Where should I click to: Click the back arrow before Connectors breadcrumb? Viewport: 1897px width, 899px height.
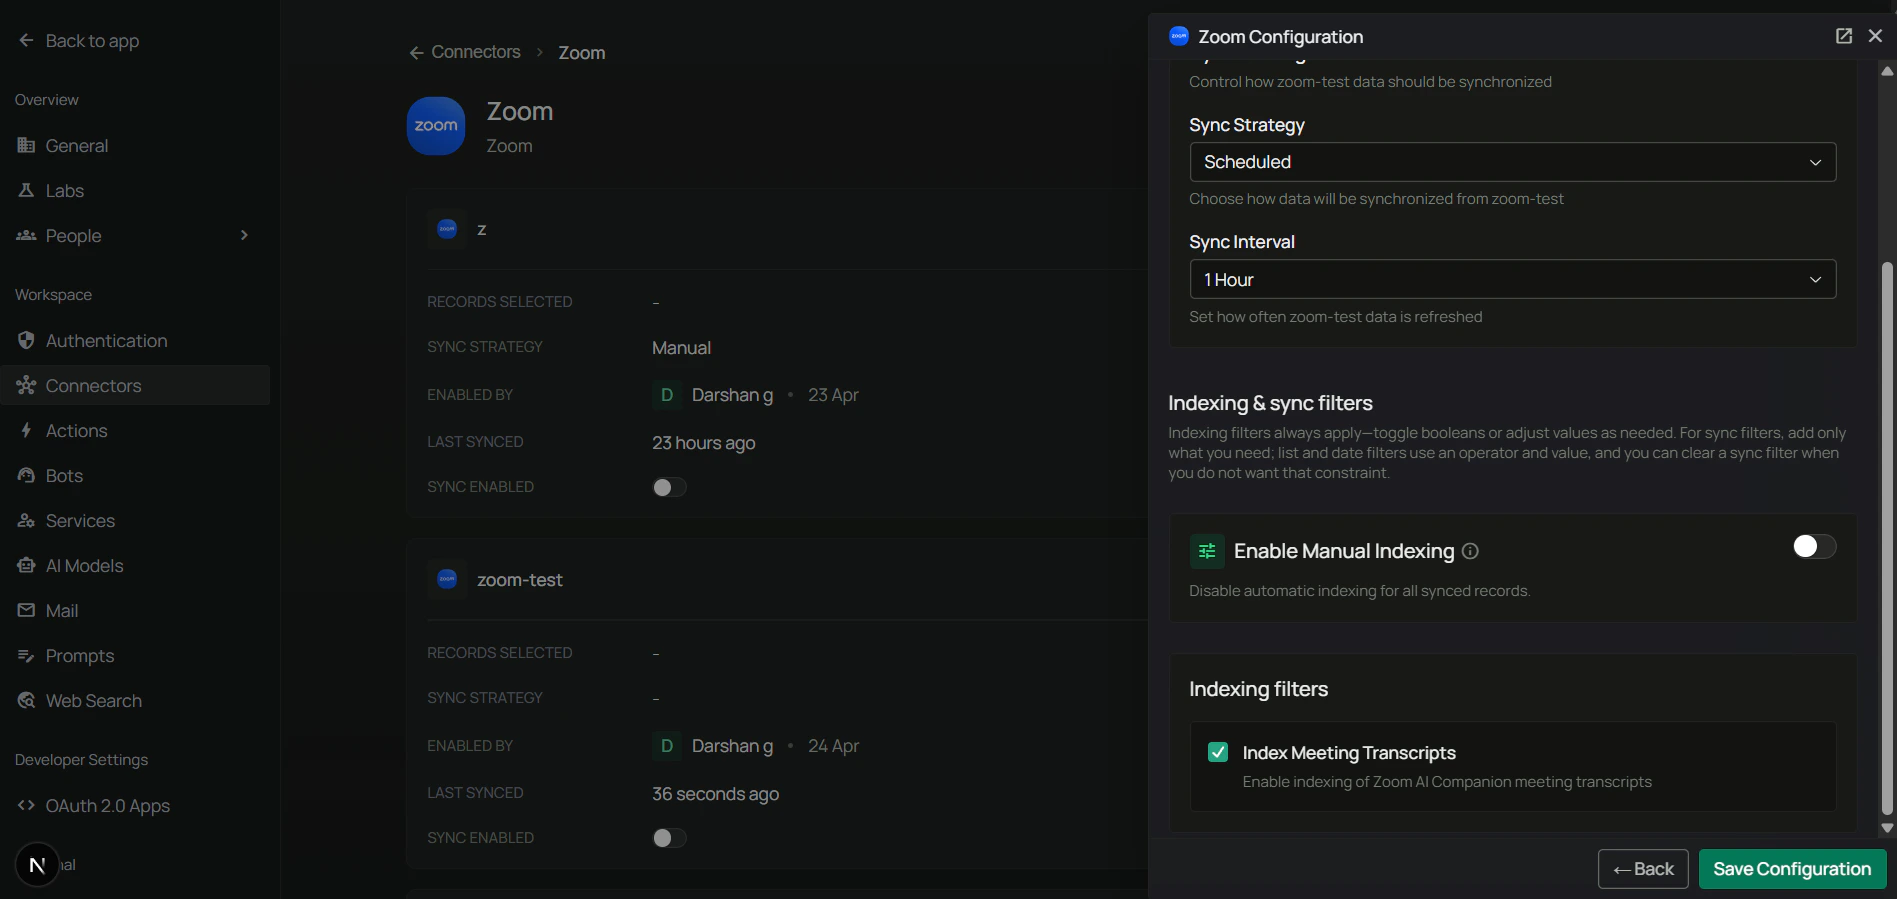pyautogui.click(x=416, y=53)
